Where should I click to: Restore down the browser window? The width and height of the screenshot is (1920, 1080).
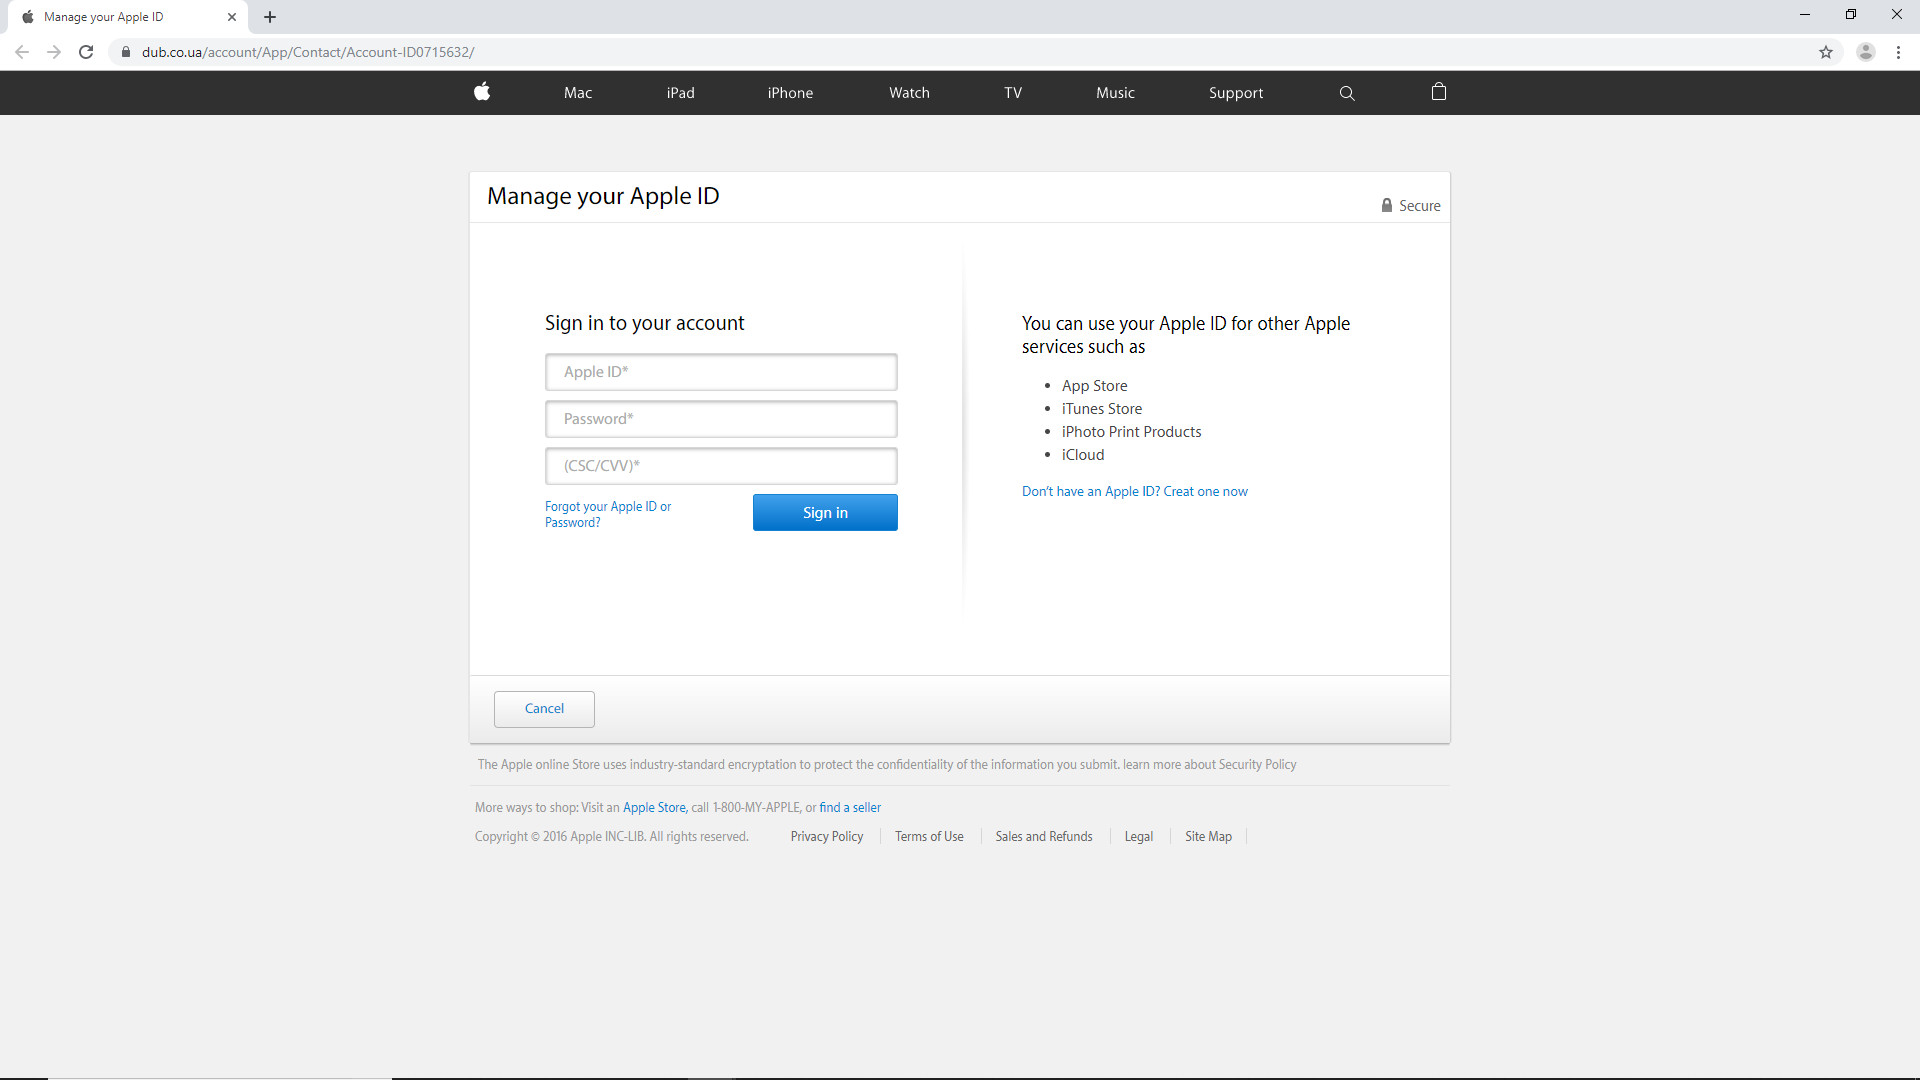[x=1851, y=15]
